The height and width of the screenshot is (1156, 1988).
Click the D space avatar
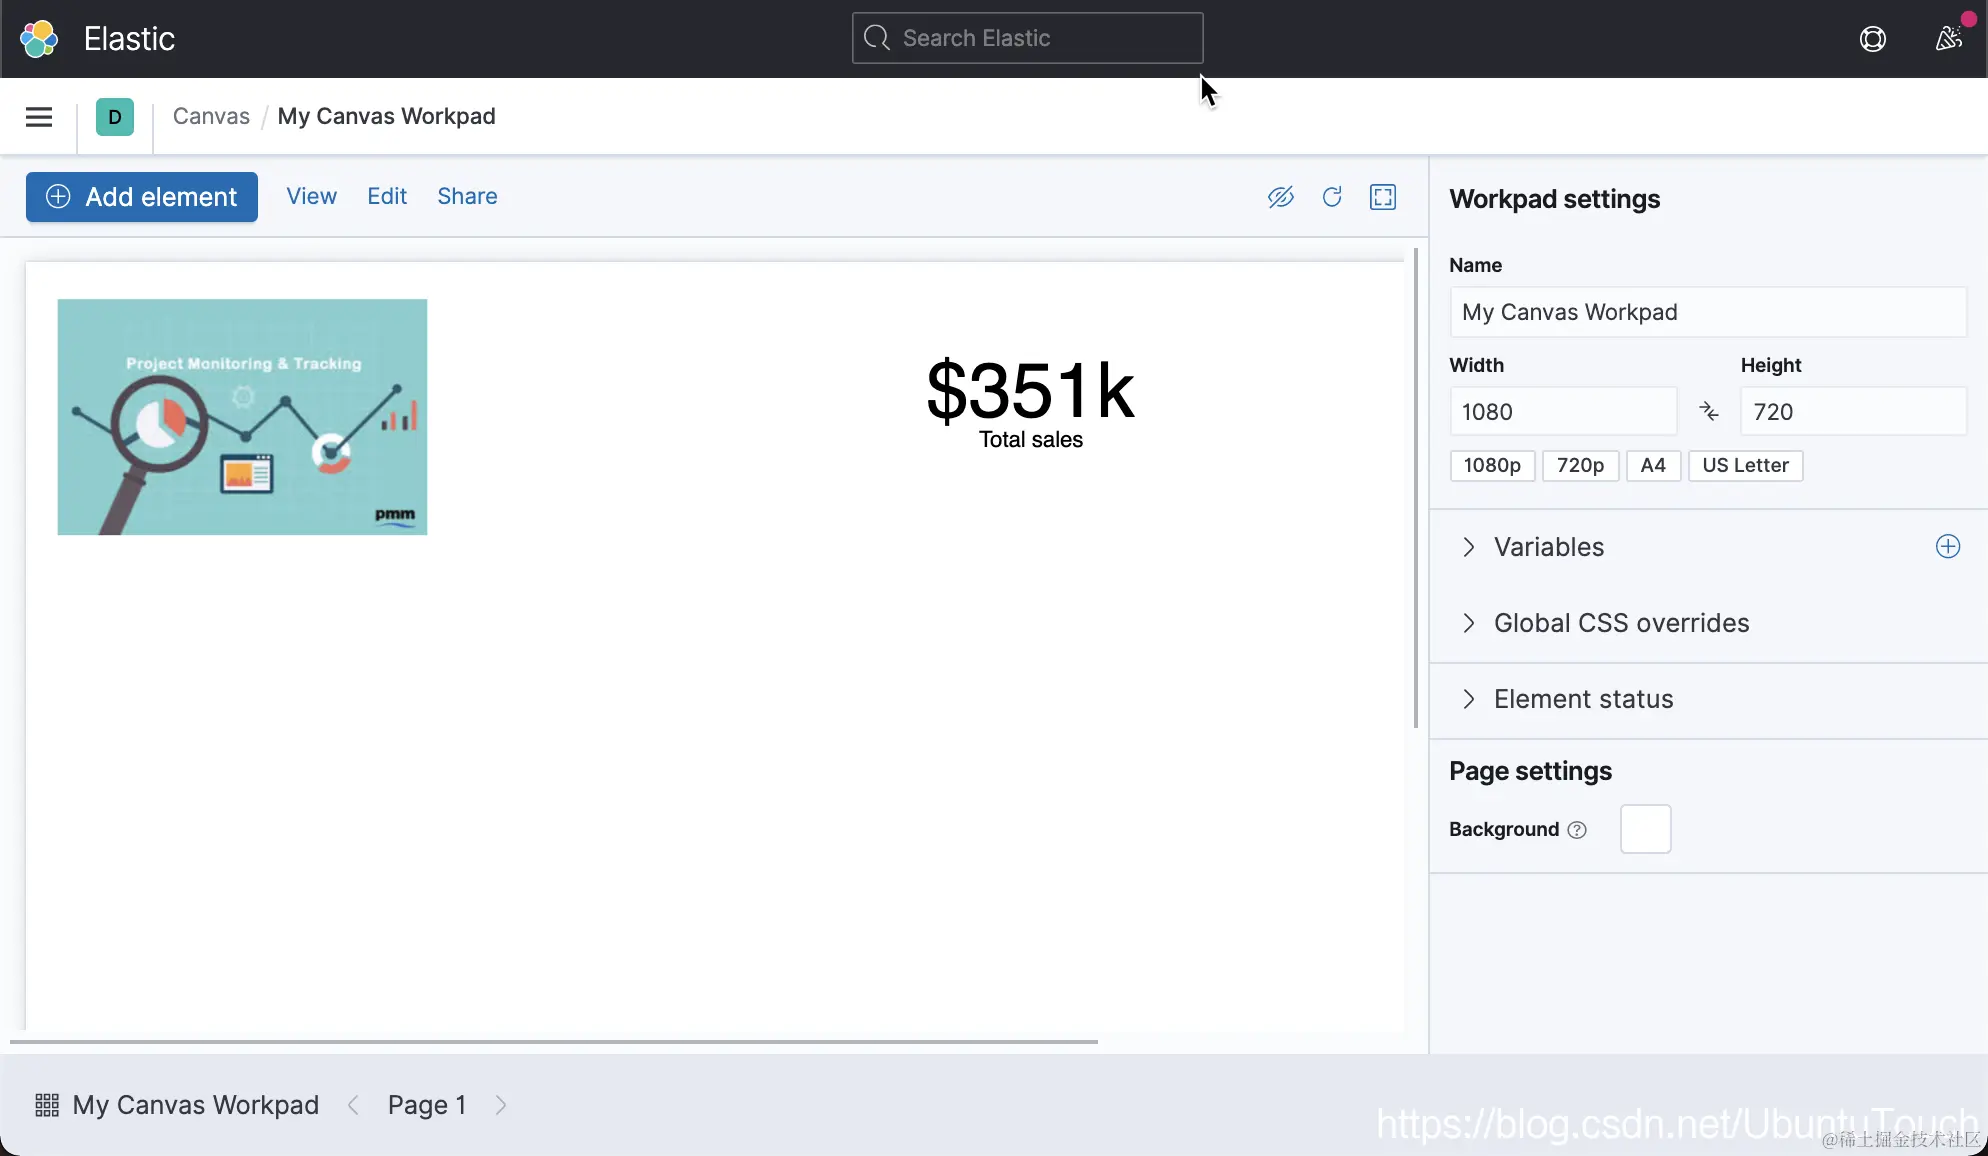(x=115, y=117)
